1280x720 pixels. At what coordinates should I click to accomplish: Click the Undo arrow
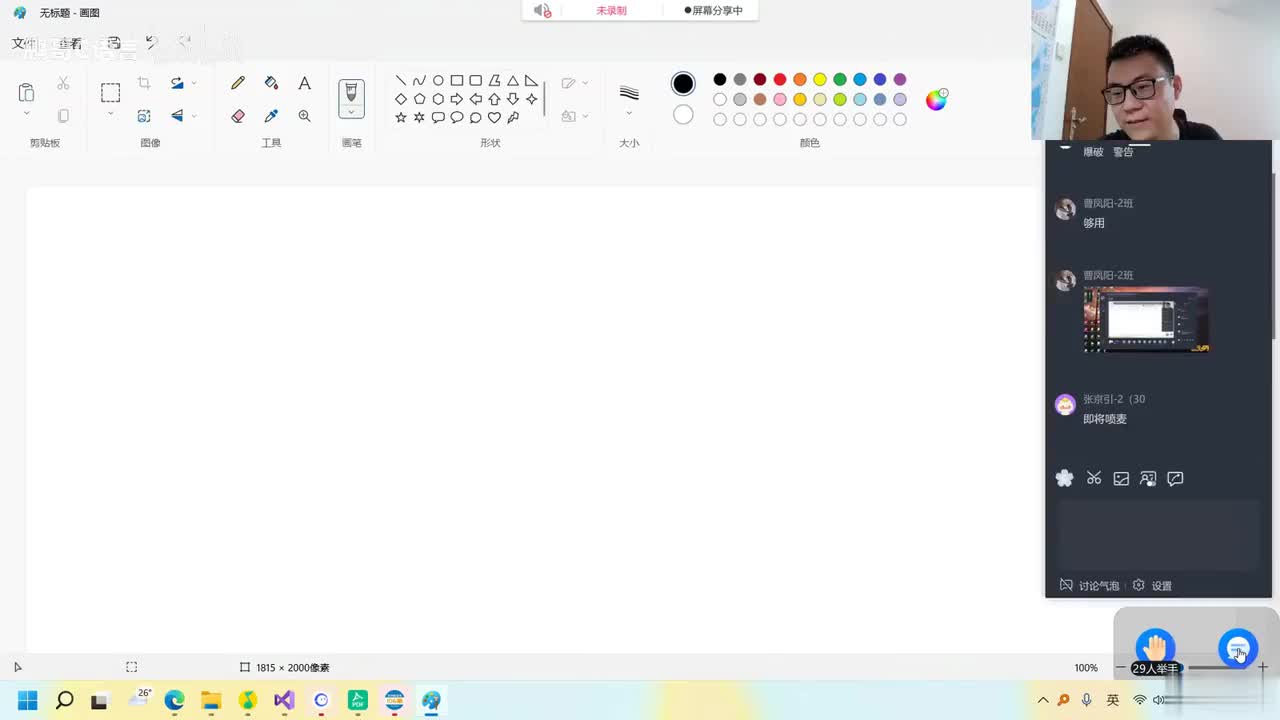[151, 43]
